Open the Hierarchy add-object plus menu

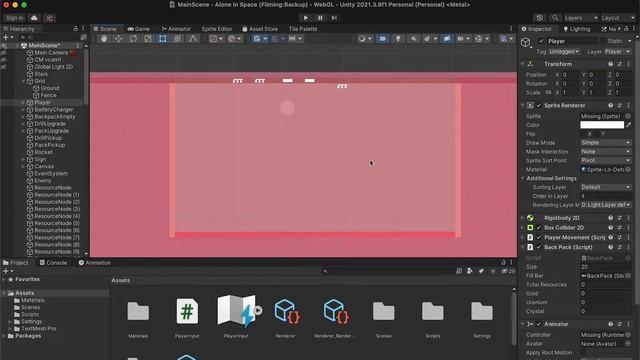tap(8, 38)
